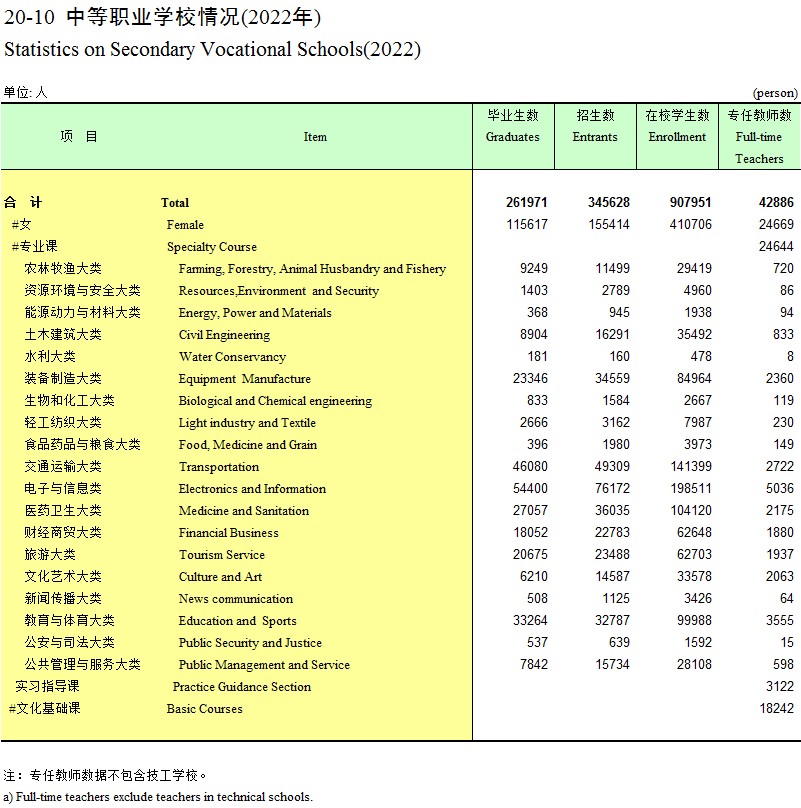Click Energy, Power and Materials label
Screen dimensions: 801x808
pyautogui.click(x=255, y=313)
